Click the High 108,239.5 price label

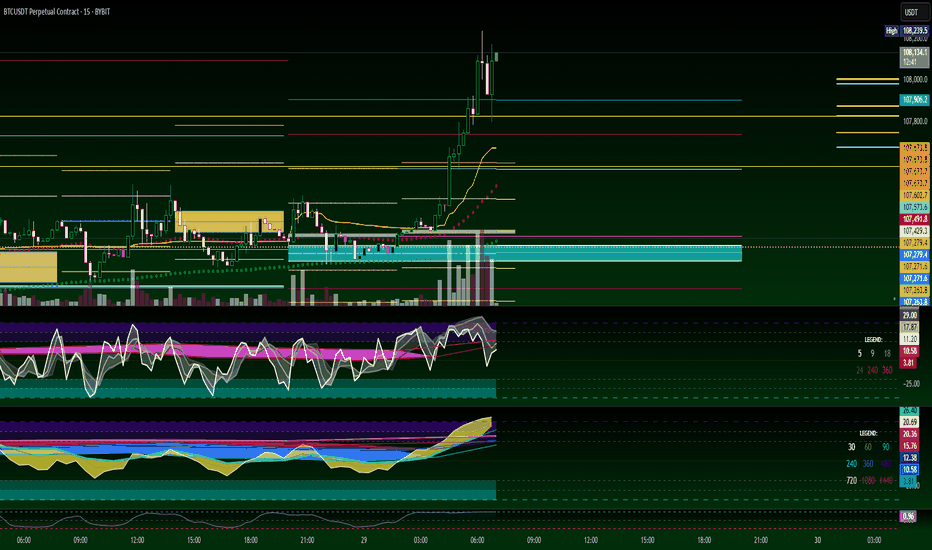tap(907, 30)
